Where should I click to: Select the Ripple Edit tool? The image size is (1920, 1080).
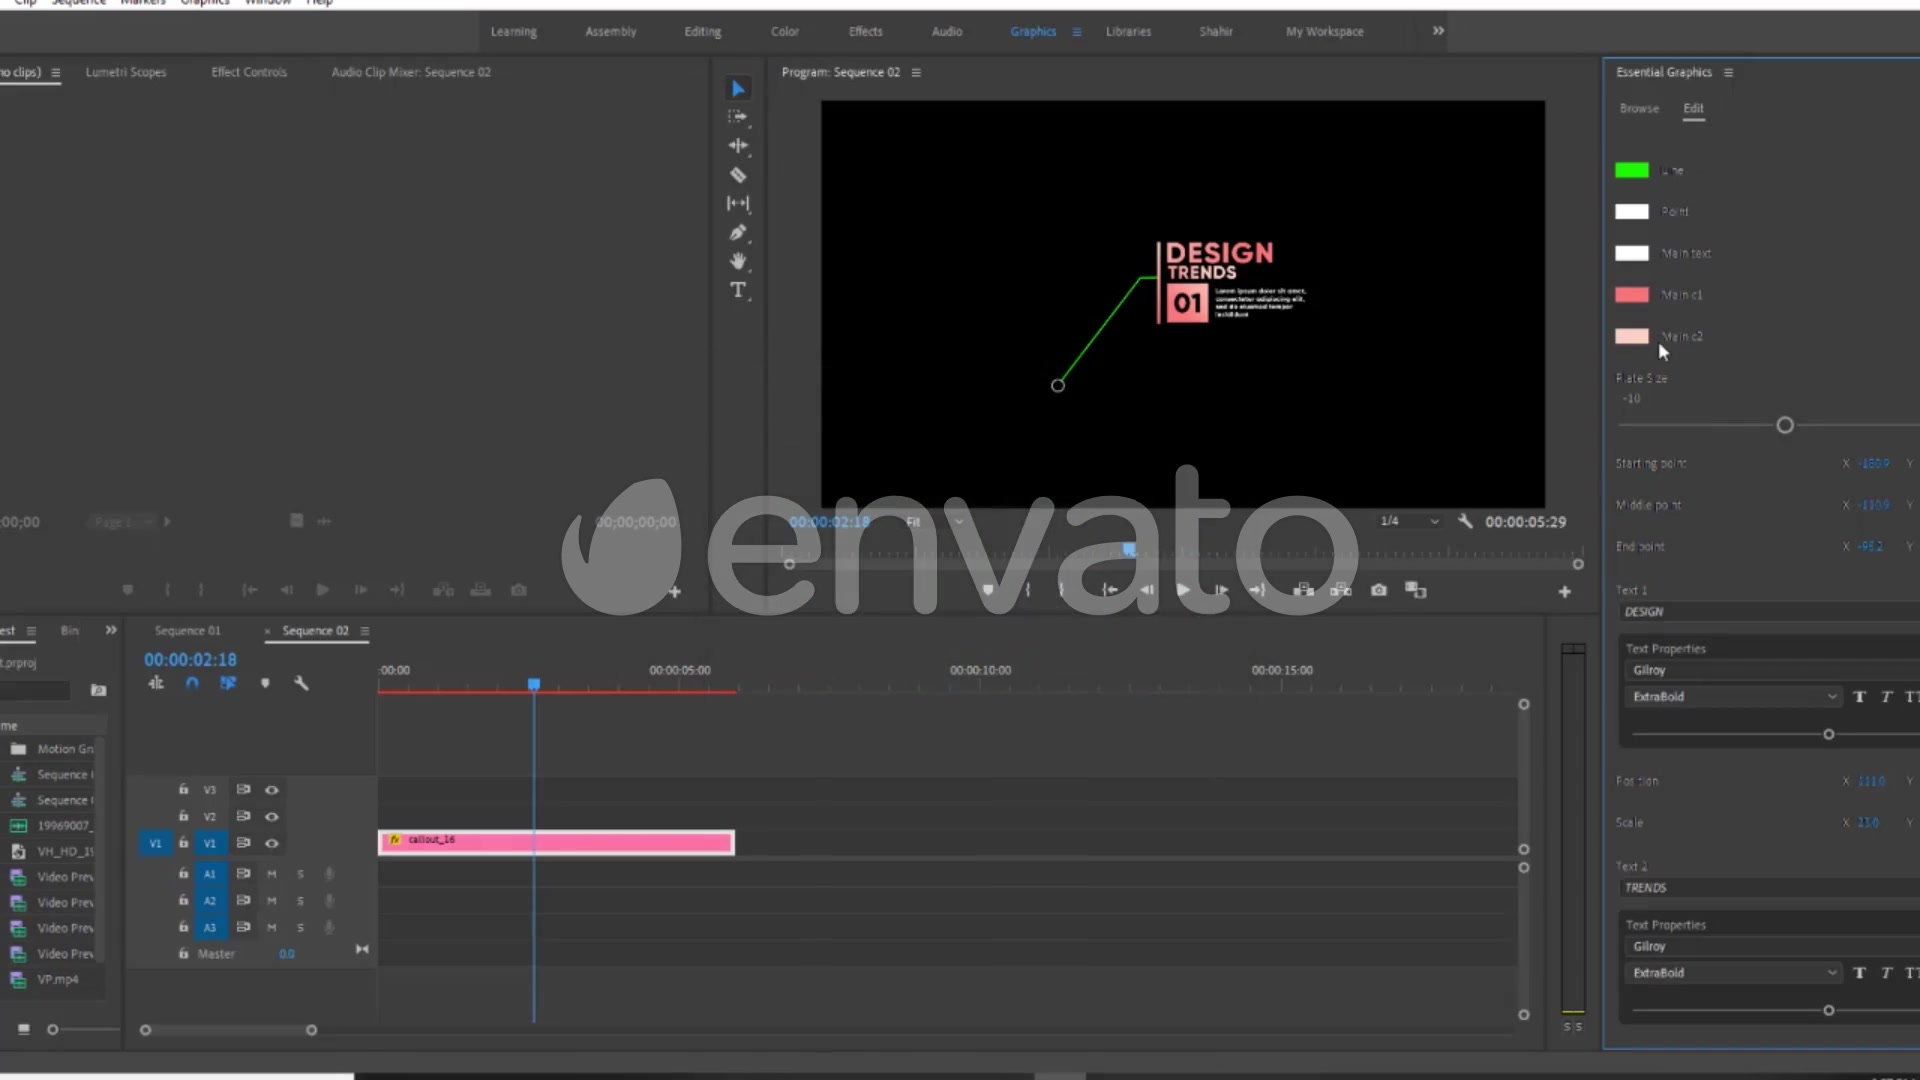[x=737, y=146]
